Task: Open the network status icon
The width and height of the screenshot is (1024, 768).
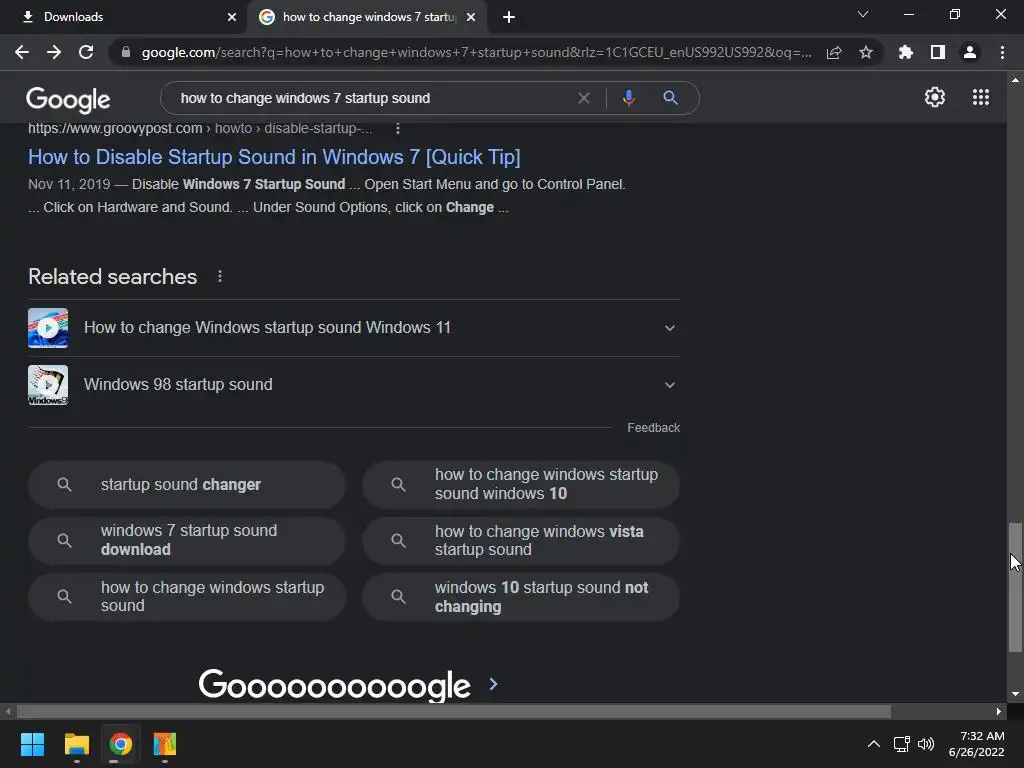Action: pyautogui.click(x=902, y=744)
